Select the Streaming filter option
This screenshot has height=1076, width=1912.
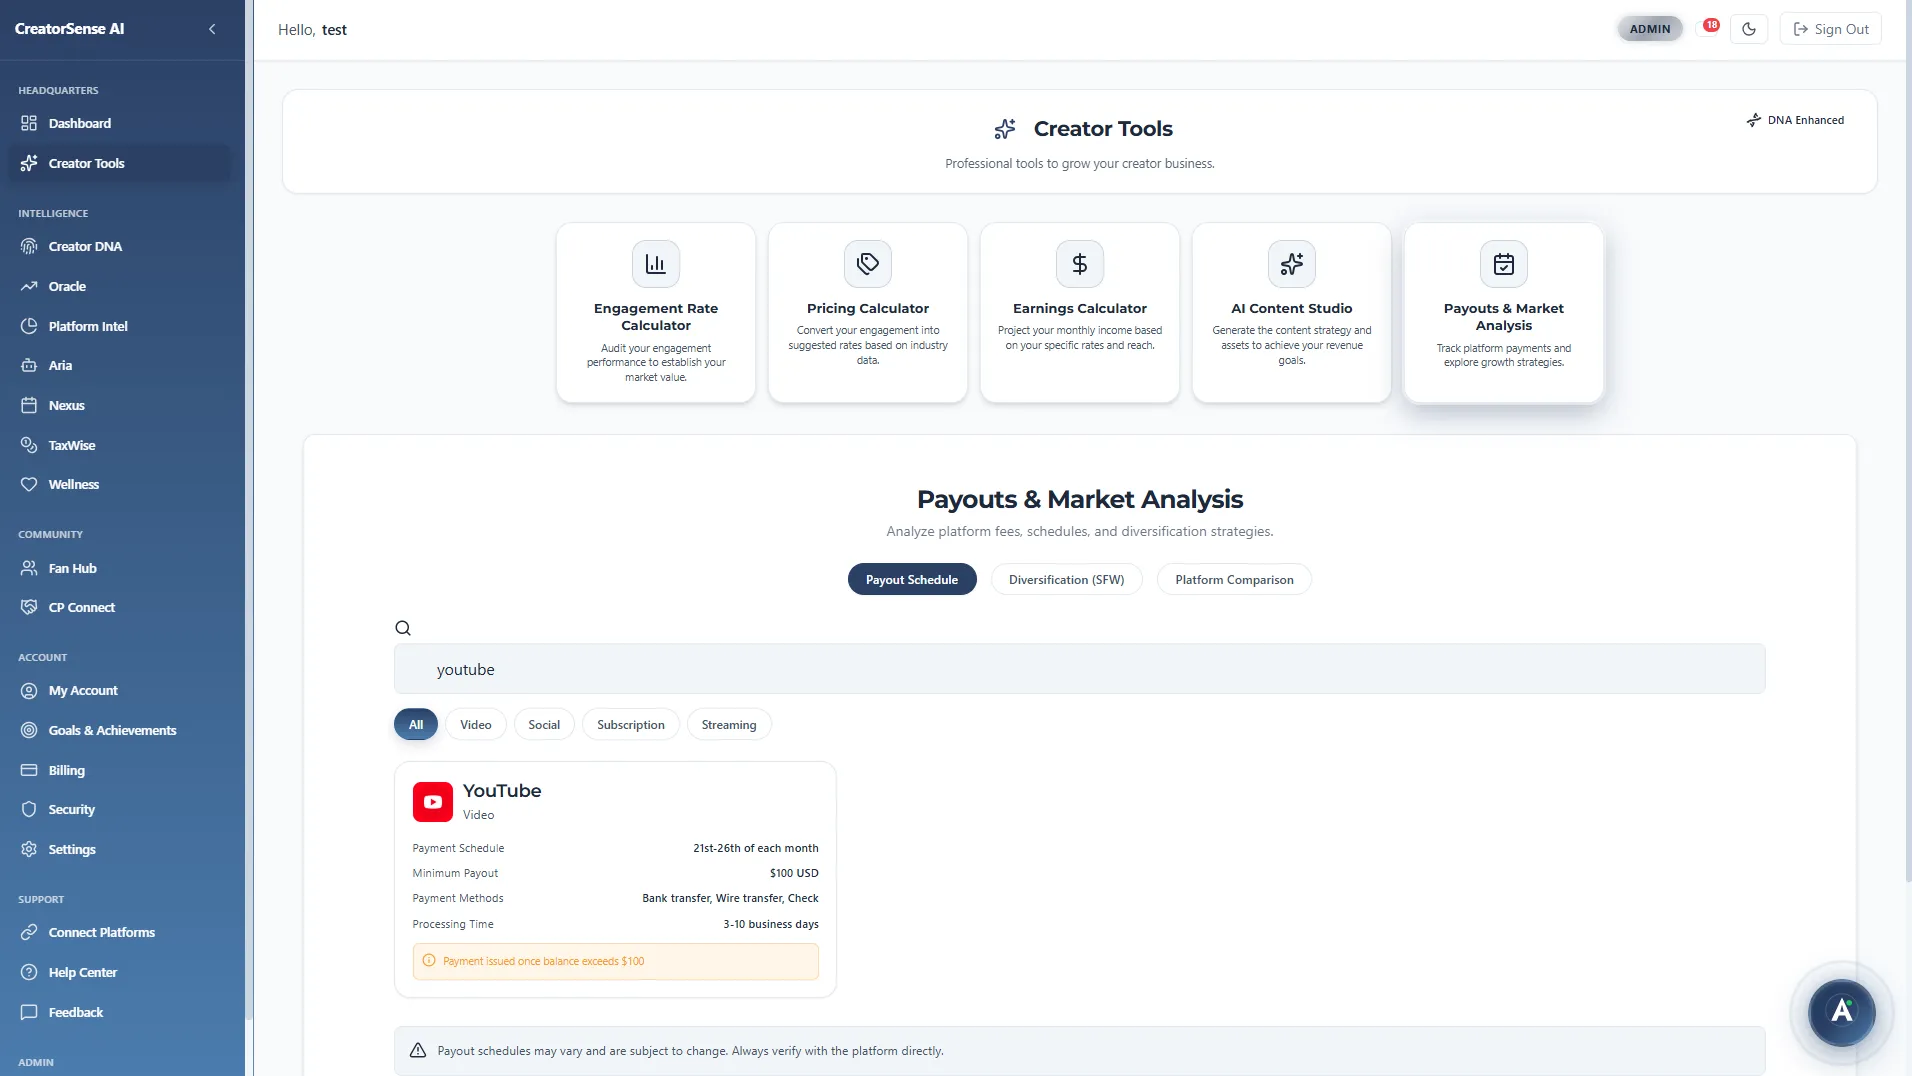728,724
